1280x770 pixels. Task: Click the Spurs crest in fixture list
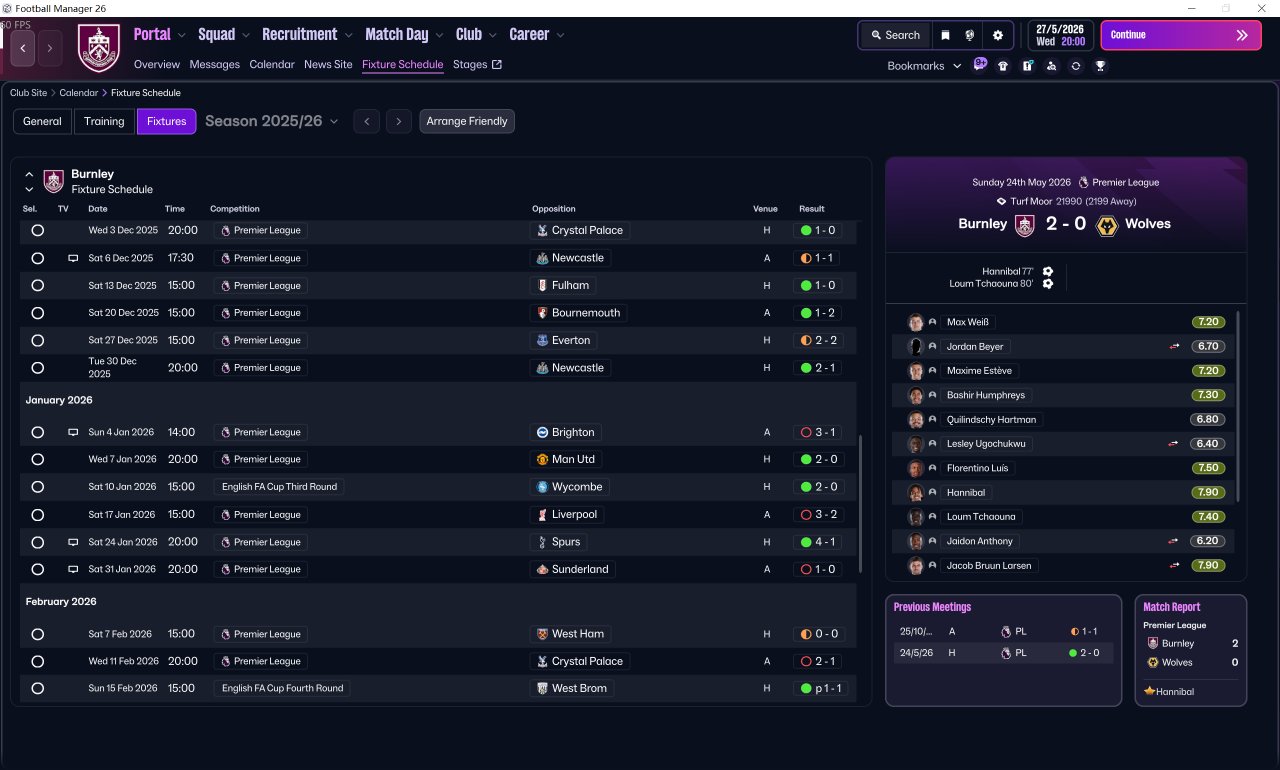(542, 542)
